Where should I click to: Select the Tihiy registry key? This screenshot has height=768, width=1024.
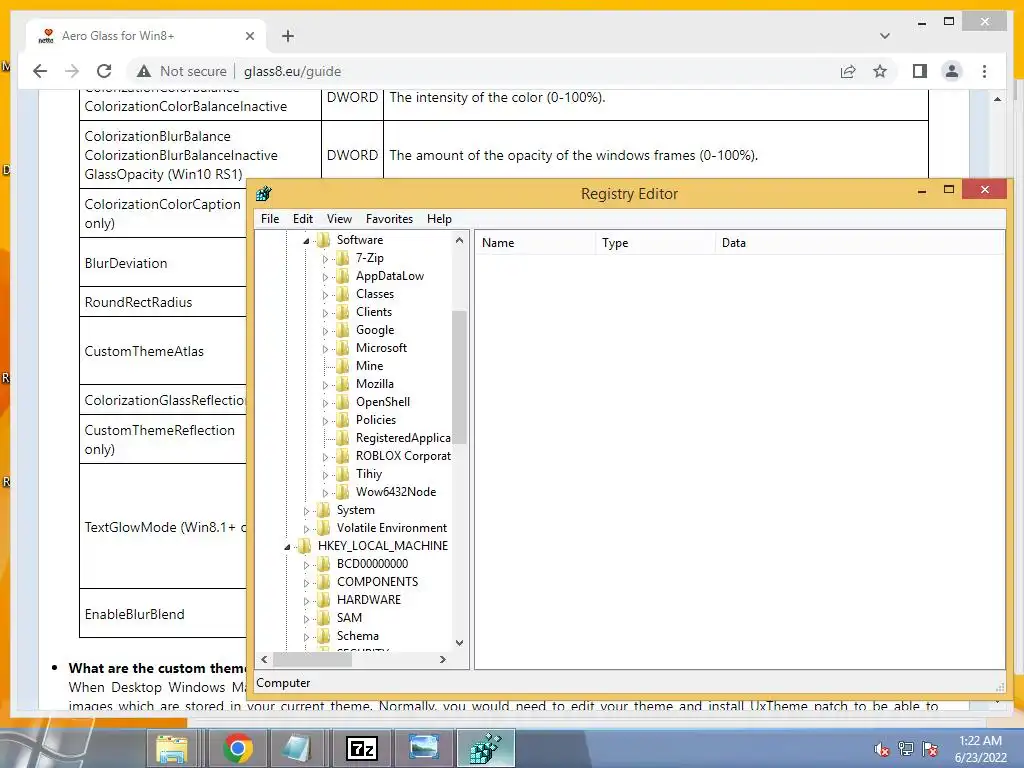[369, 474]
